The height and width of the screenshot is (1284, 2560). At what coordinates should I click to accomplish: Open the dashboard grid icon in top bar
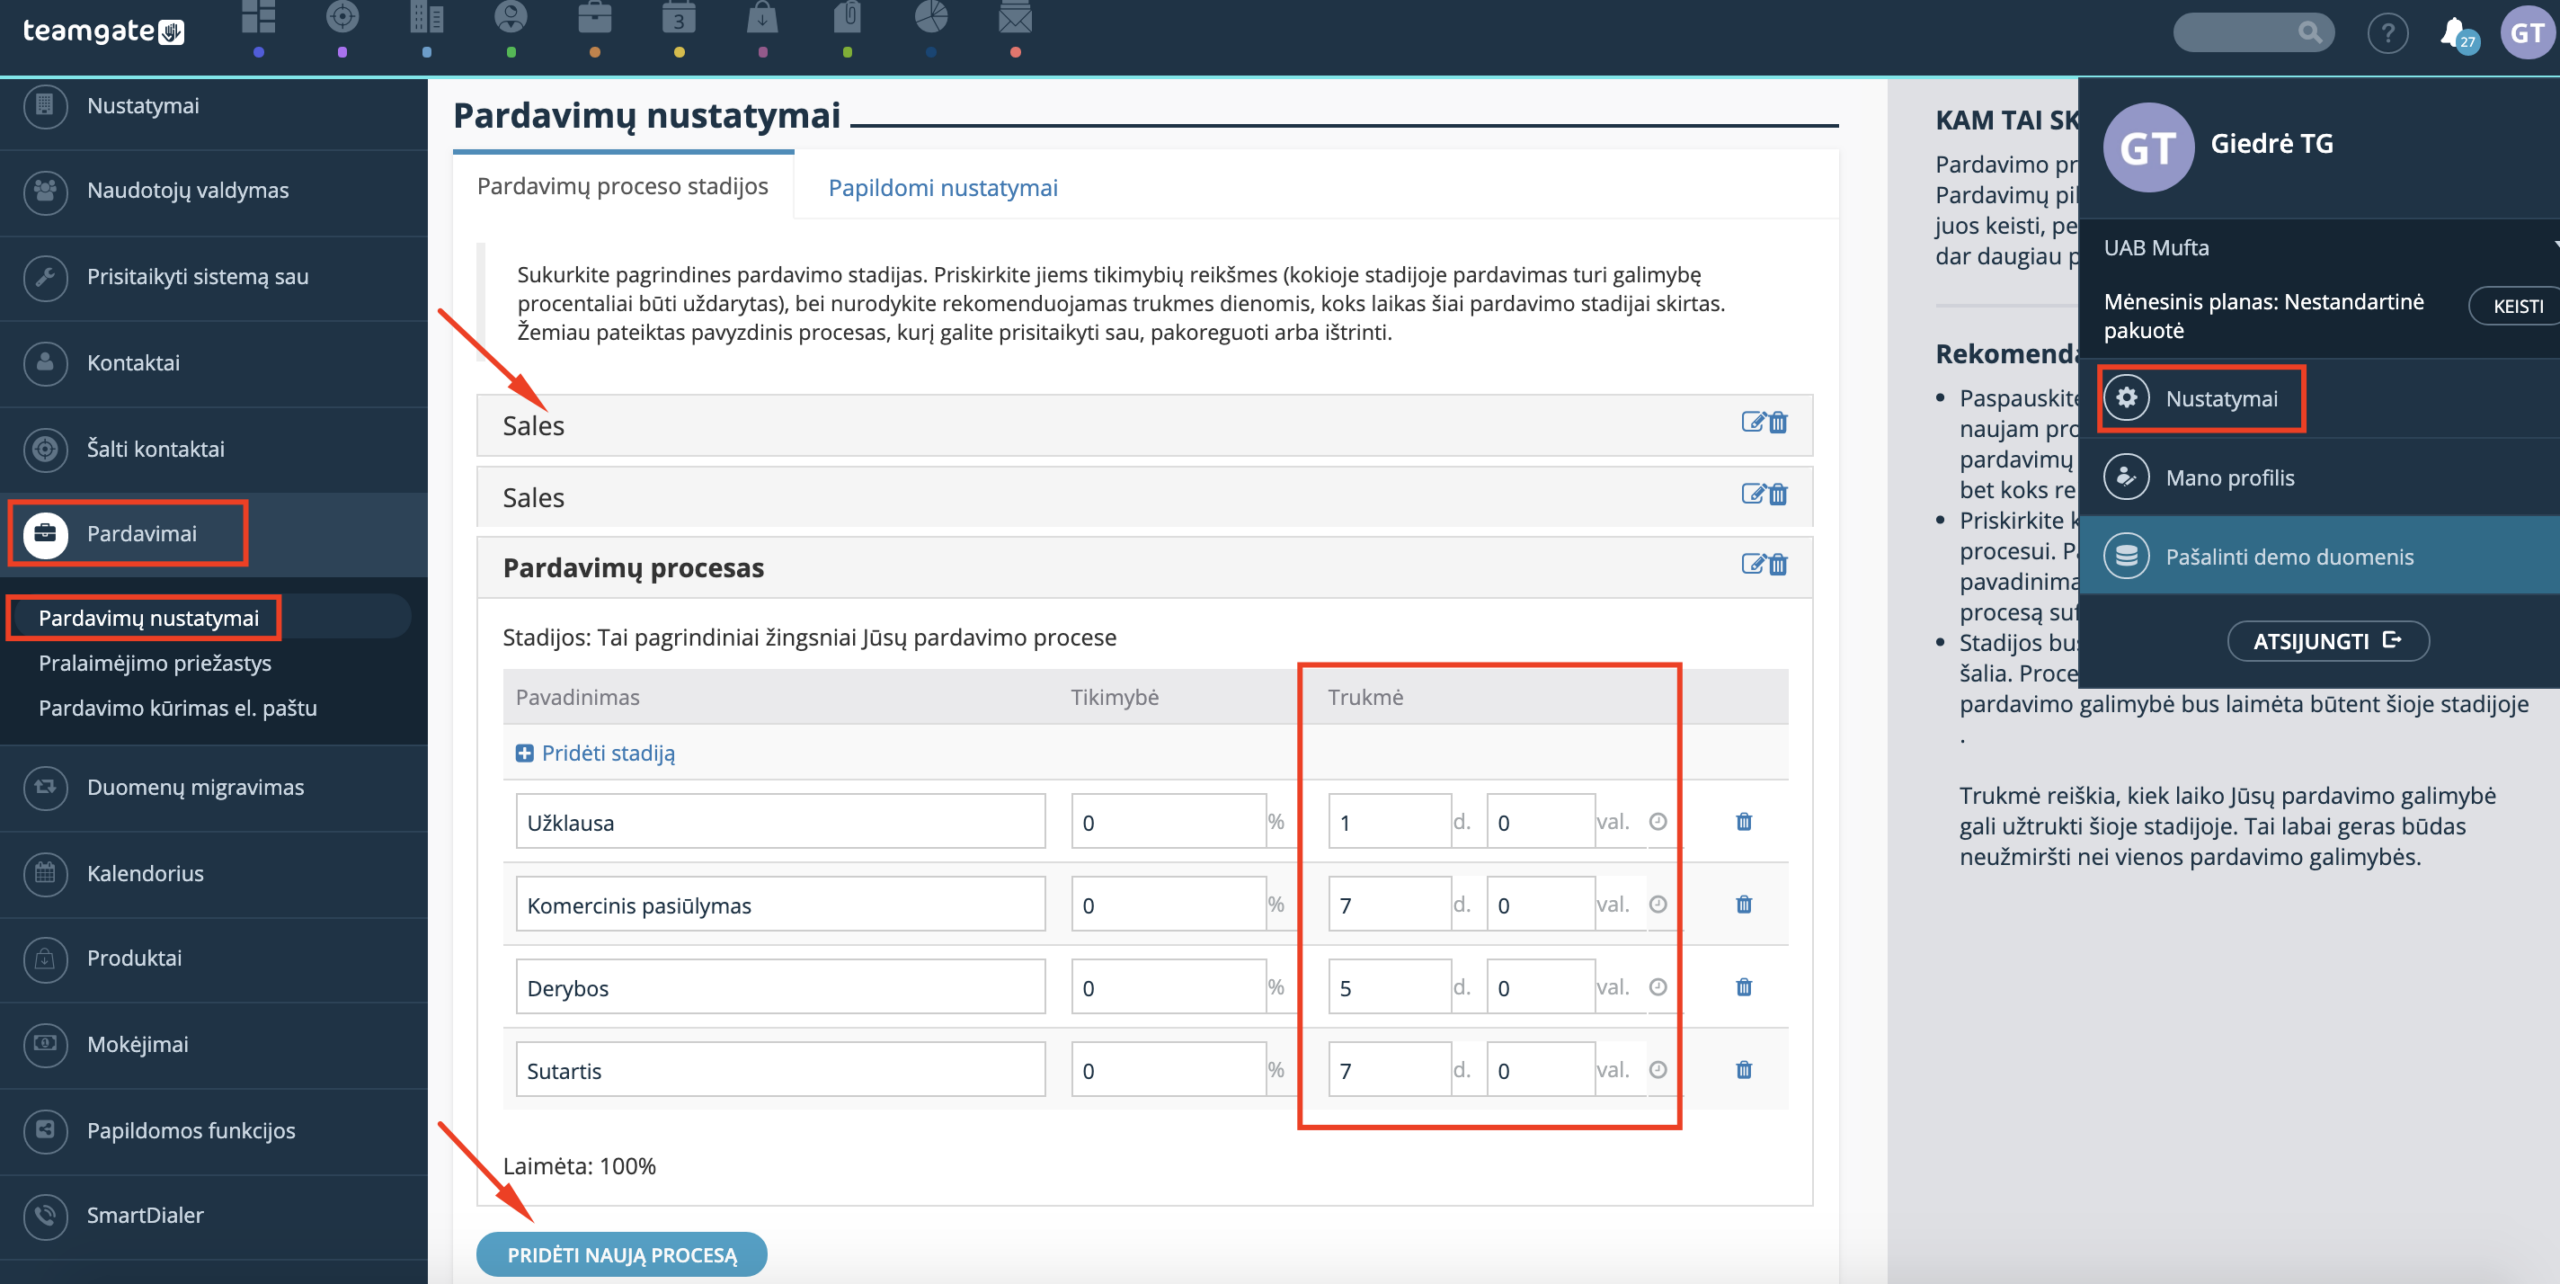[x=258, y=17]
